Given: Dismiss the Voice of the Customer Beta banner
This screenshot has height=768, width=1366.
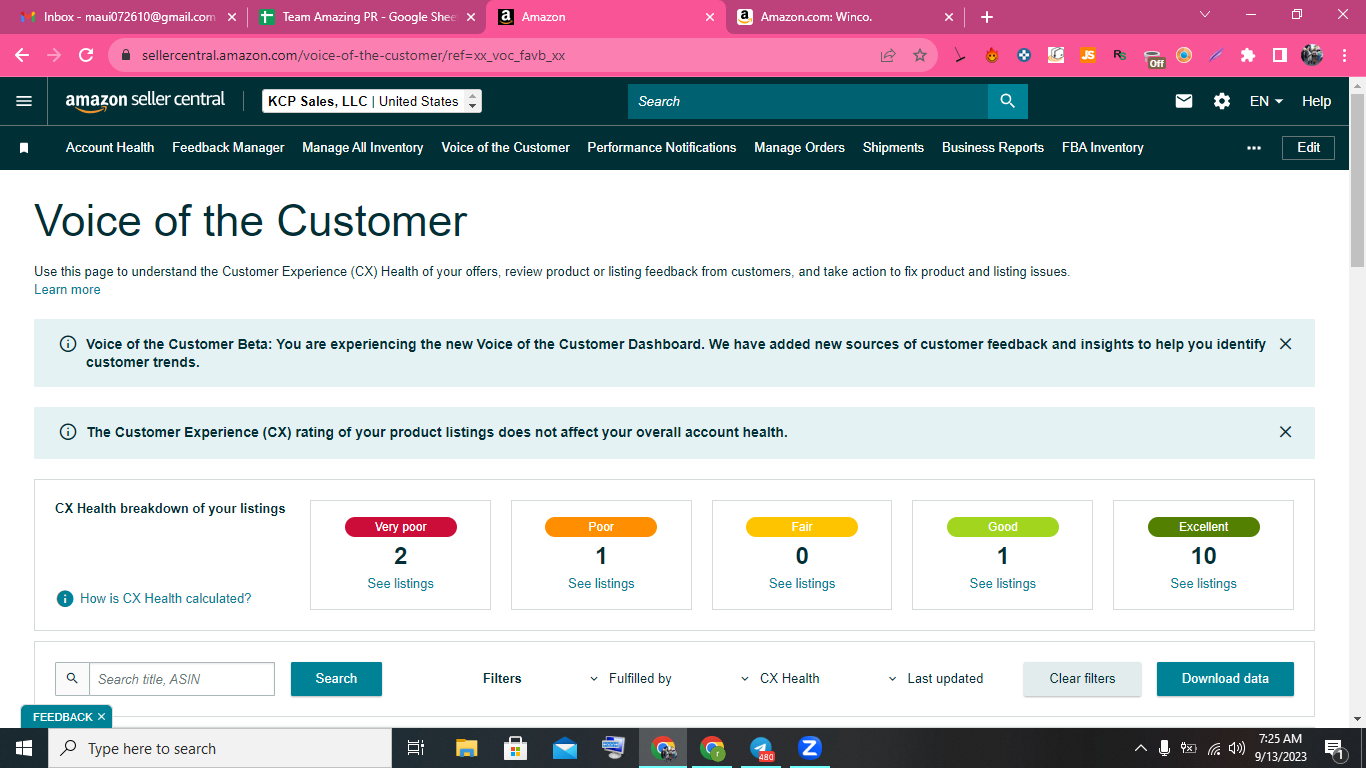Looking at the screenshot, I should (1286, 344).
